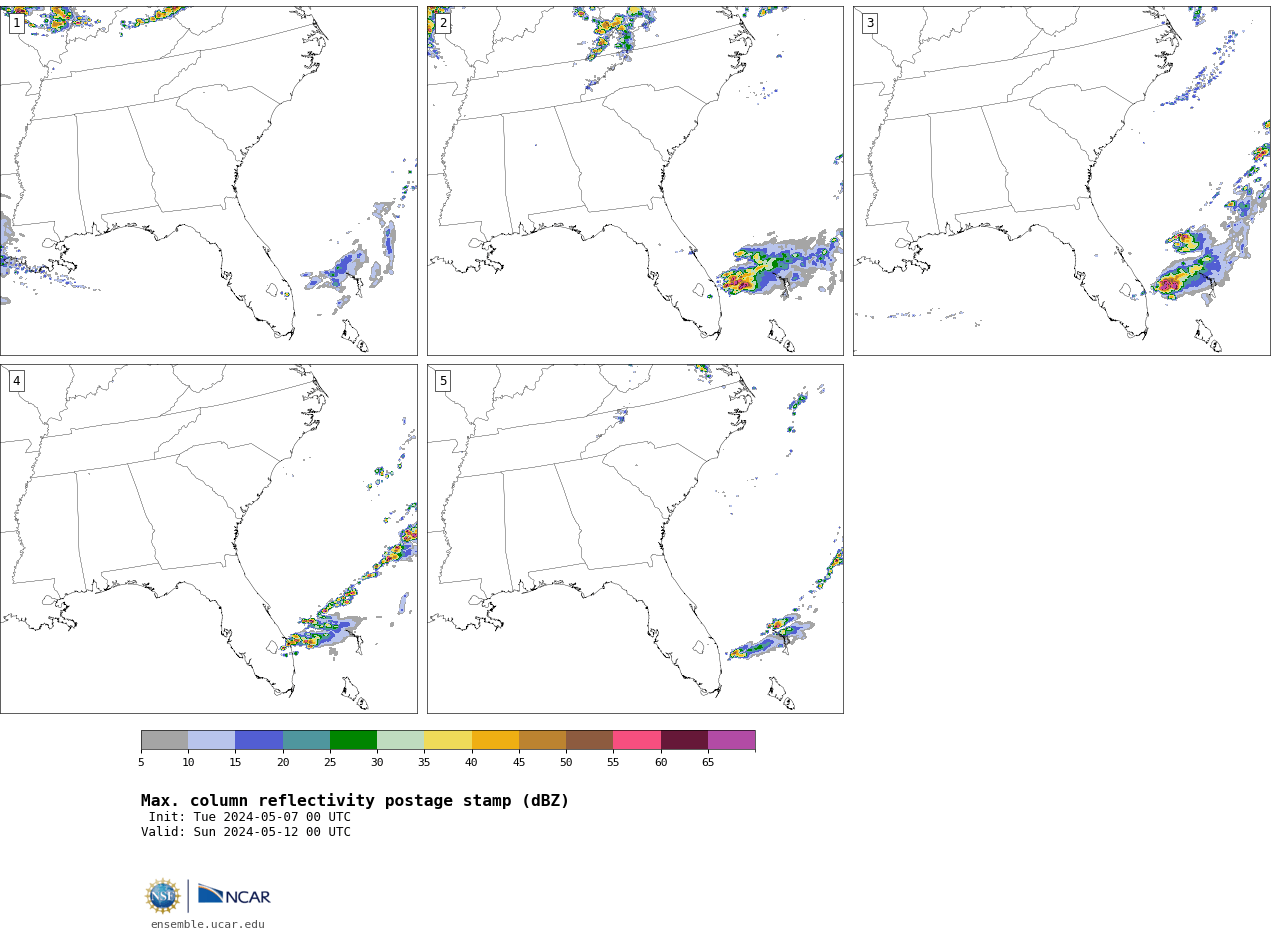Click the maroon 60-65 dBZ swatch

[684, 740]
